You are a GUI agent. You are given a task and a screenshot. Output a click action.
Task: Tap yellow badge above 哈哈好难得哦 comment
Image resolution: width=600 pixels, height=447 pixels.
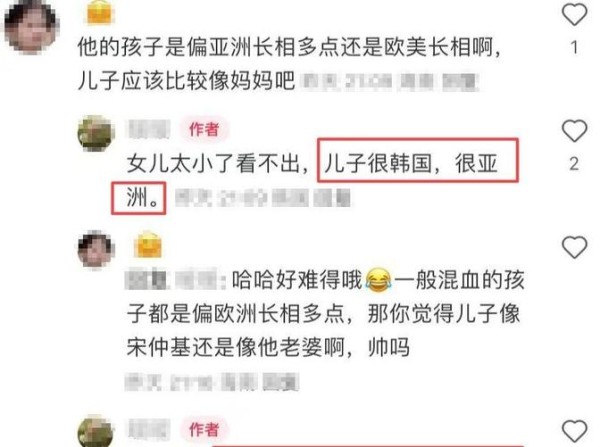coord(148,245)
